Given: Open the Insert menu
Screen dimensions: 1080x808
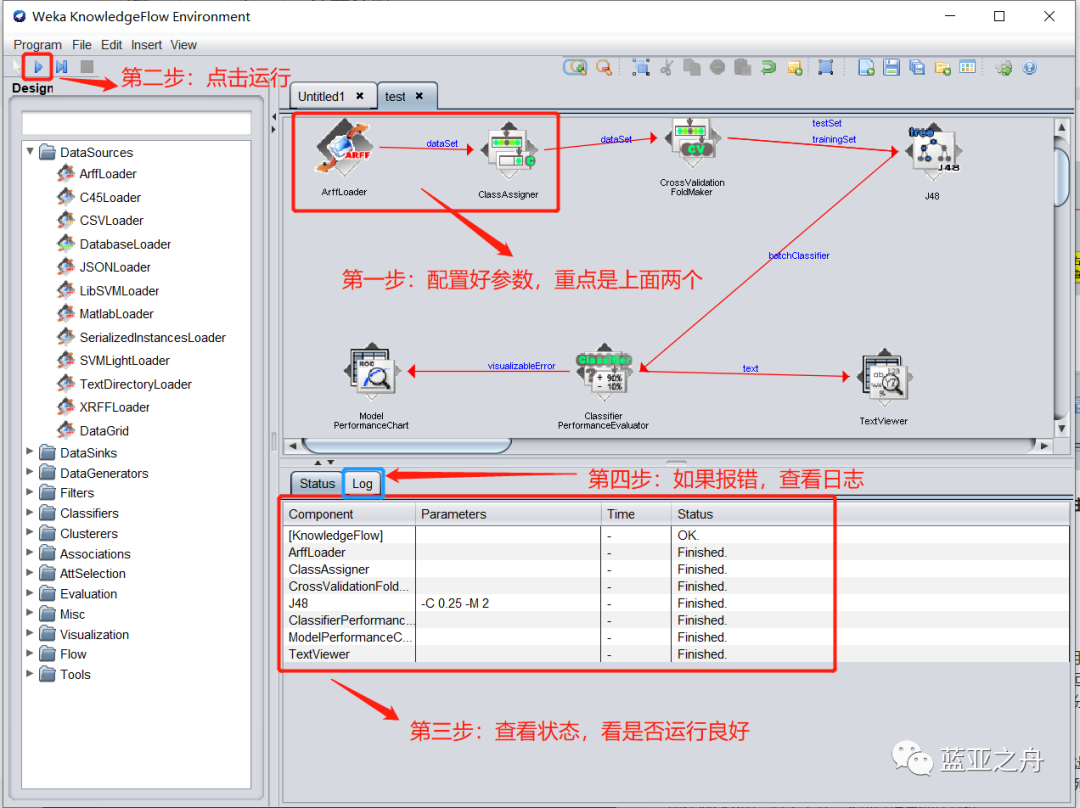Looking at the screenshot, I should pyautogui.click(x=146, y=45).
